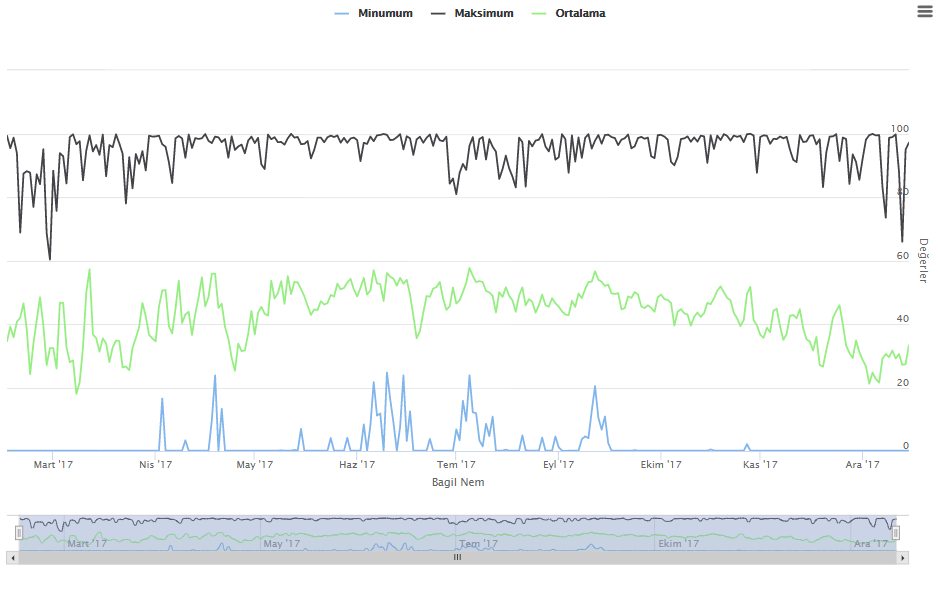Click the scrollbar right arrow button
This screenshot has width=938, height=591.
tap(903, 557)
